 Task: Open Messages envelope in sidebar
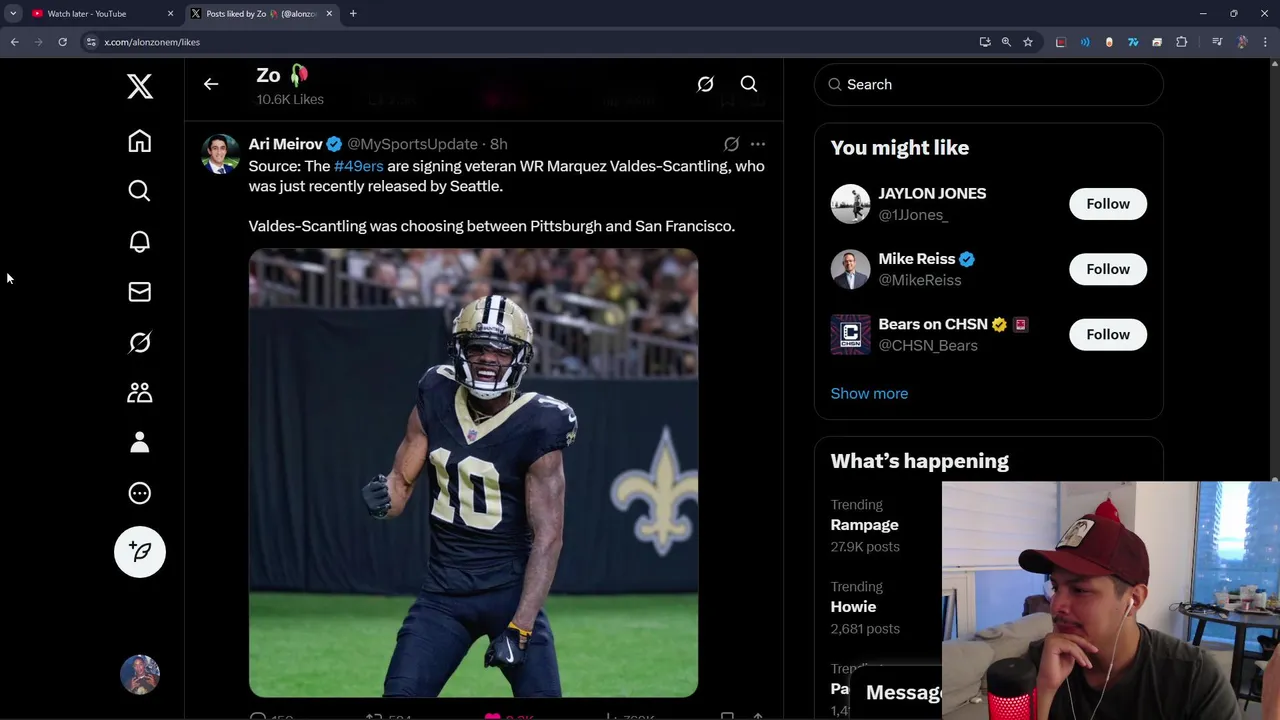140,292
